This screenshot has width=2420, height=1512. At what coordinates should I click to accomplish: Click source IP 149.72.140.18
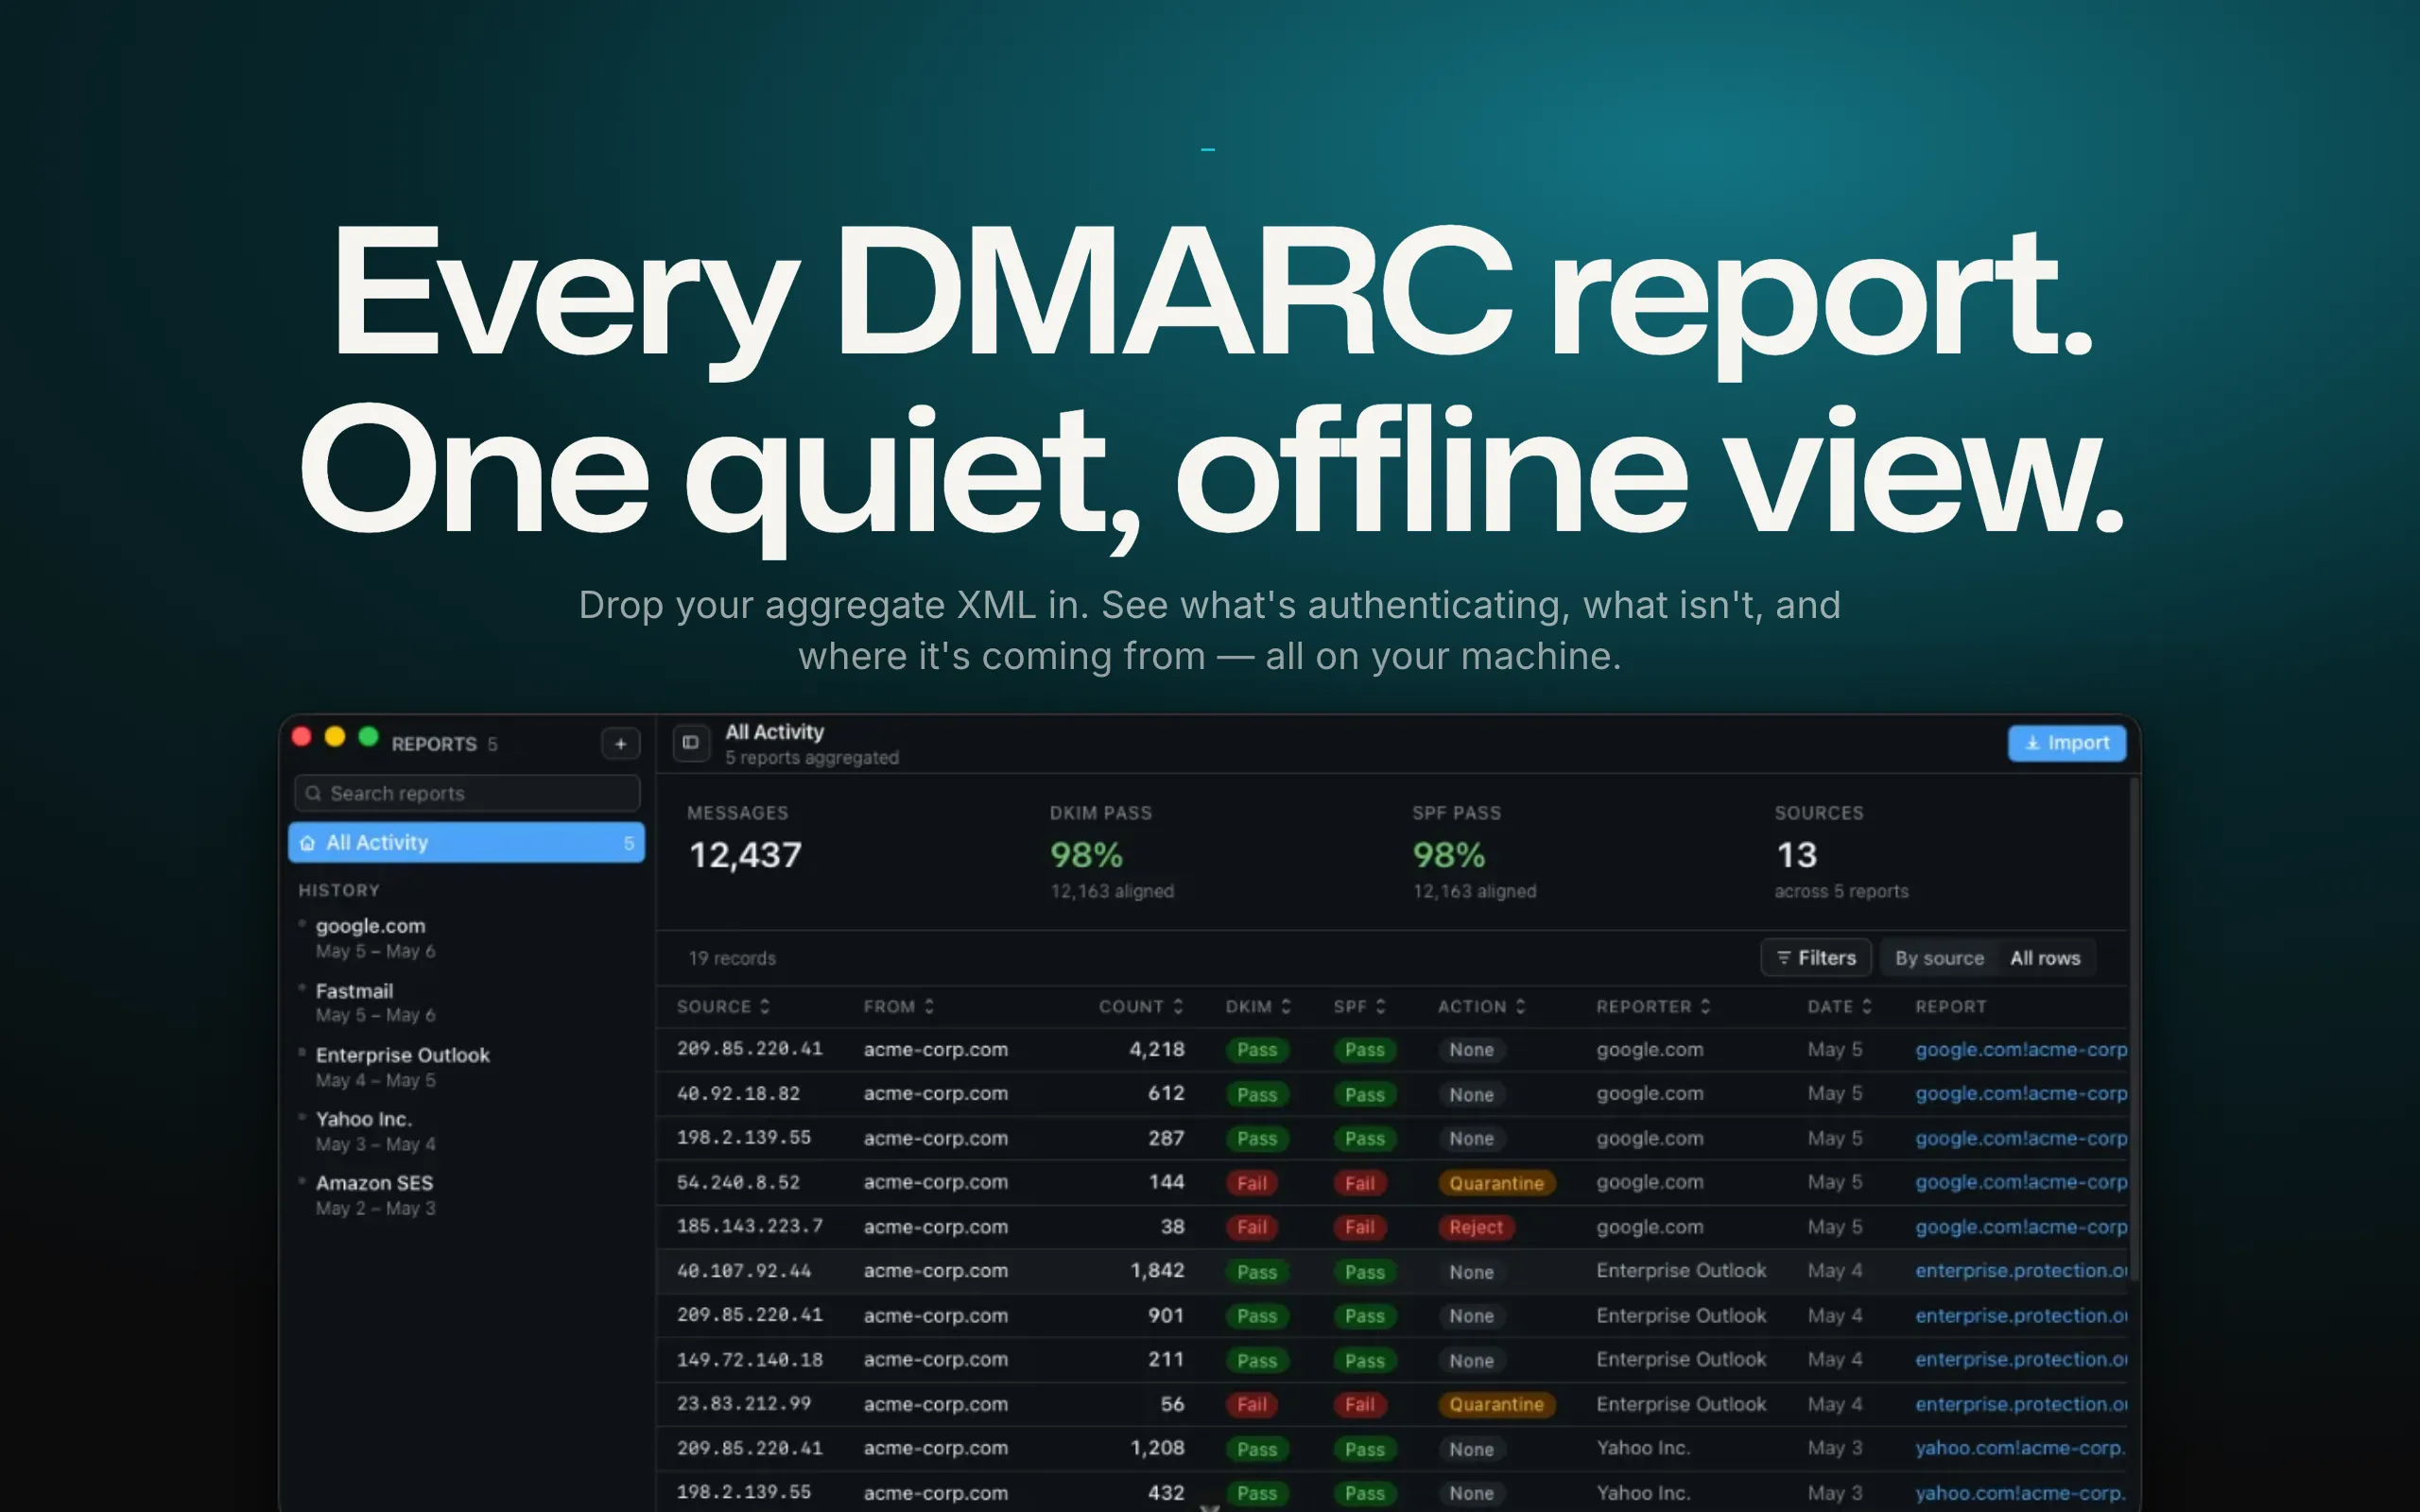tap(749, 1360)
